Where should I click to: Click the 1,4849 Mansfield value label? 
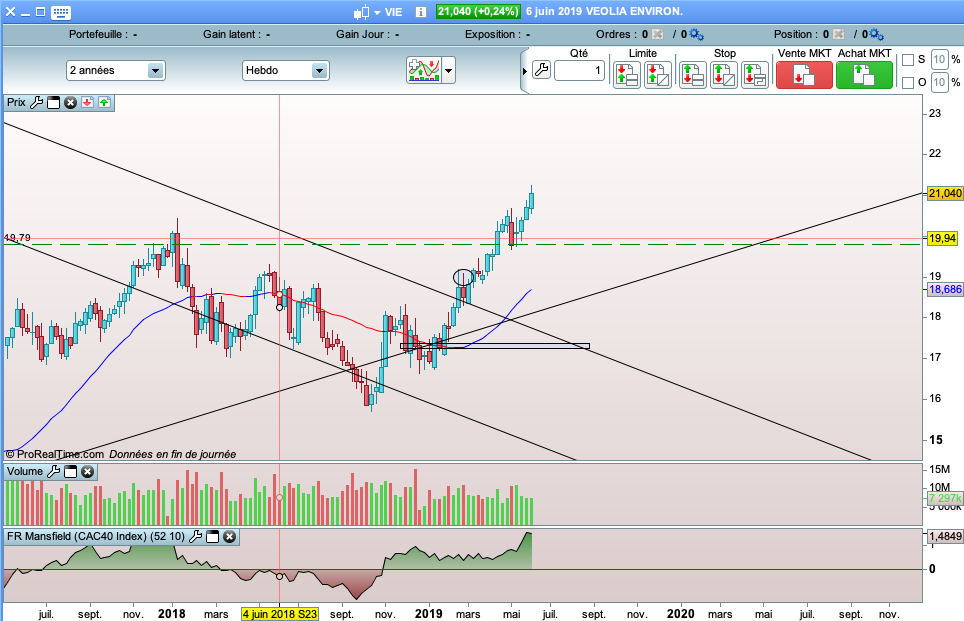click(x=945, y=536)
